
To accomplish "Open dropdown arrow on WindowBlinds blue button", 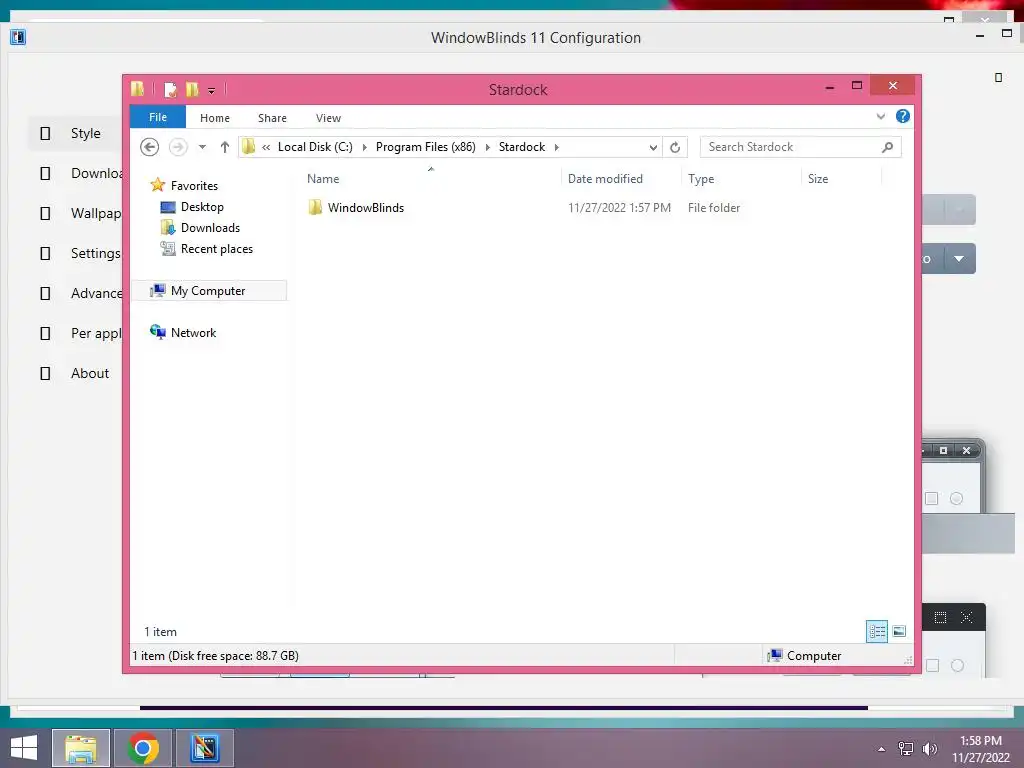I will click(x=959, y=259).
